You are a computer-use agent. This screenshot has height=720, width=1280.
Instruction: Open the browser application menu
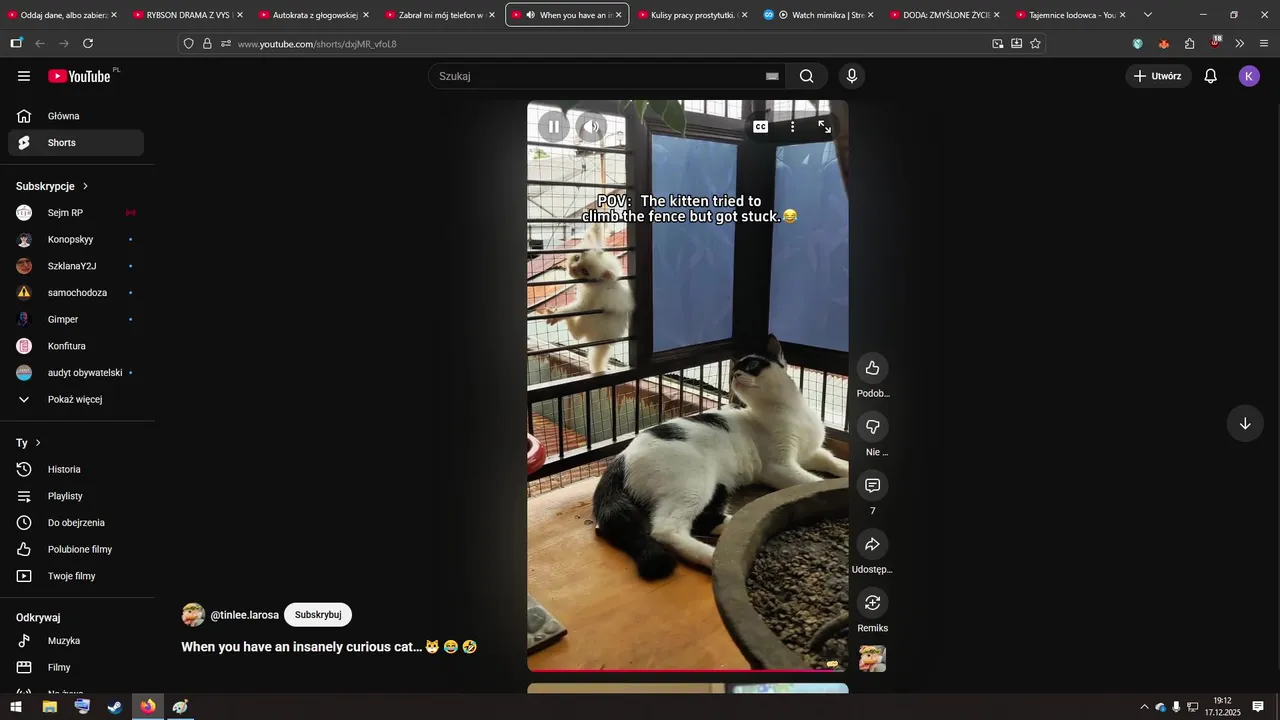click(1264, 44)
